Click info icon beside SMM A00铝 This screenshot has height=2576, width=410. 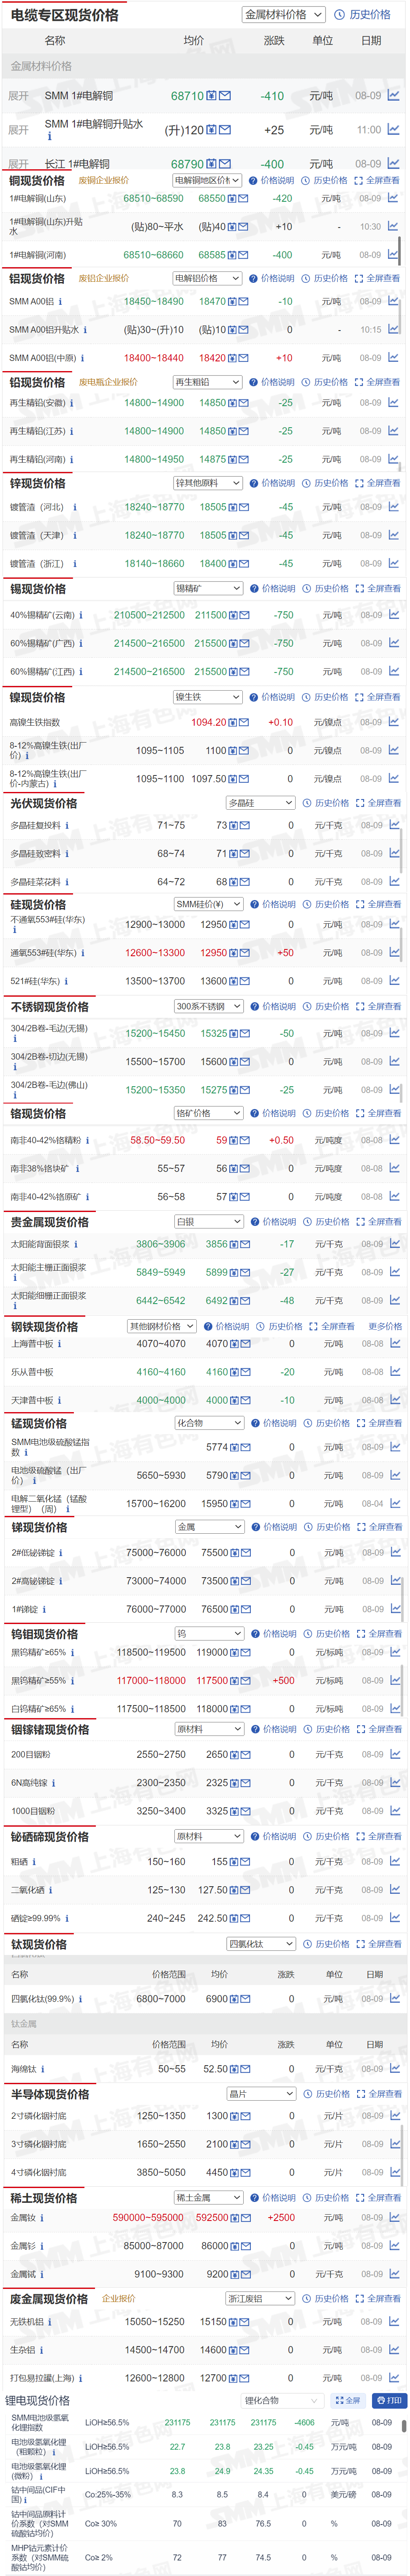[60, 301]
